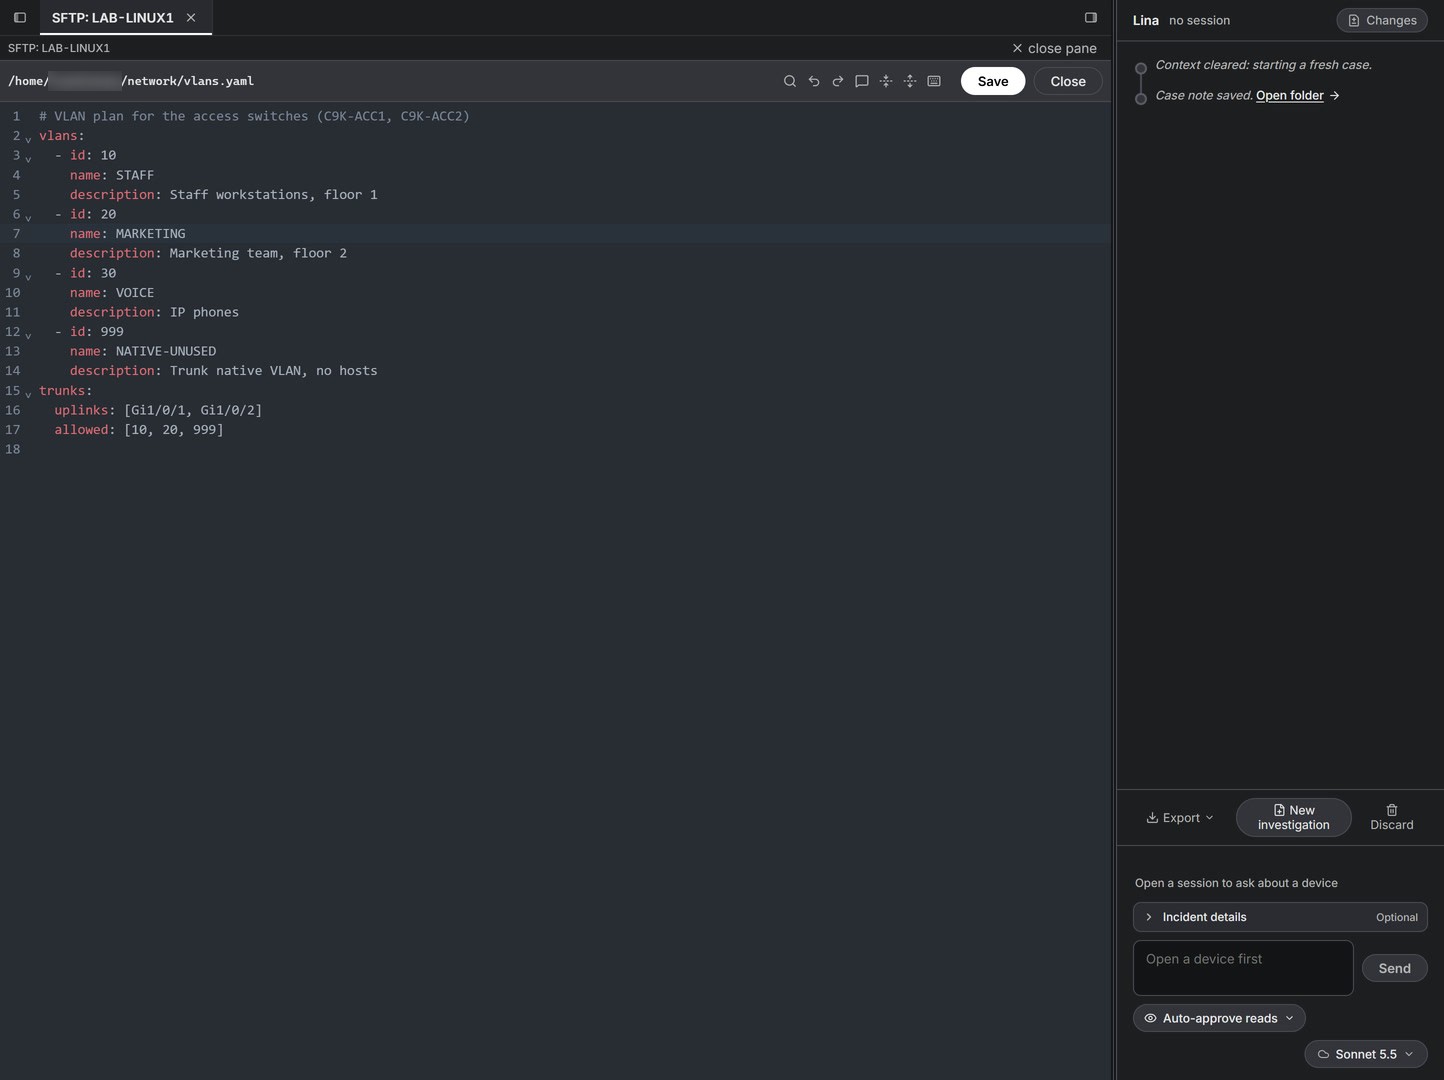1444x1080 pixels.
Task: Click the 'name: NATIVE-UNUSED' line
Action: click(143, 351)
